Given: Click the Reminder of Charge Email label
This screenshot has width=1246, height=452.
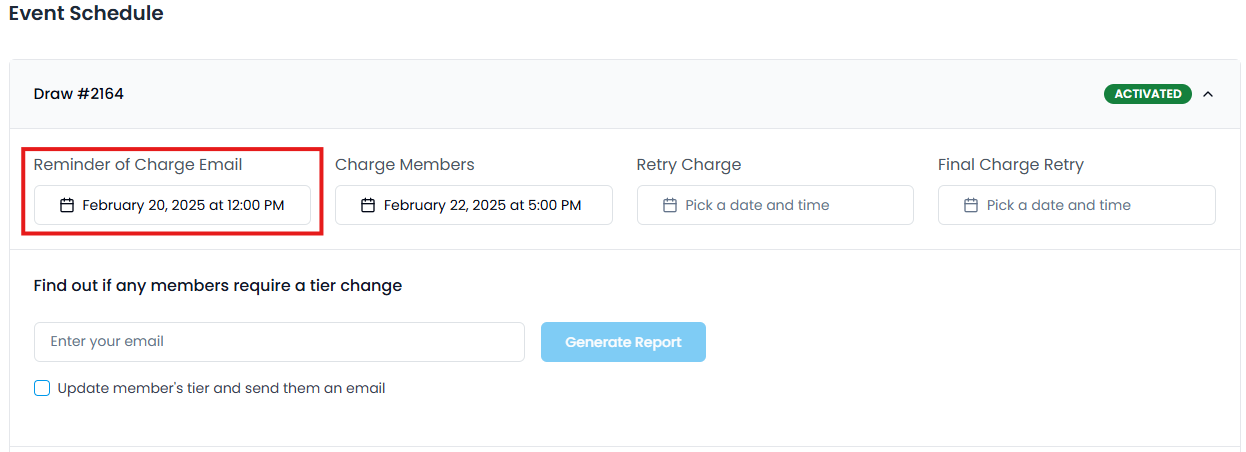Looking at the screenshot, I should click(138, 165).
